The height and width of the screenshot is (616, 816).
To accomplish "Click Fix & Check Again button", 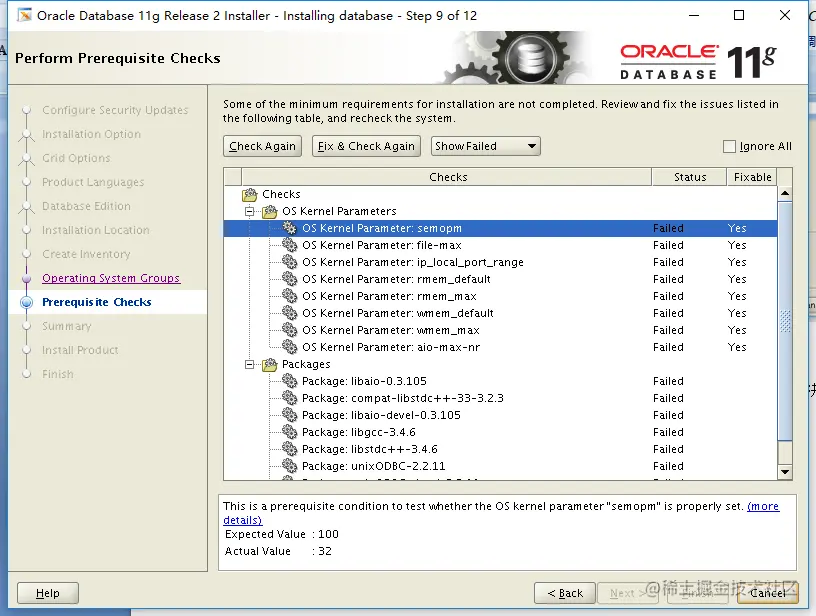I will [x=366, y=146].
